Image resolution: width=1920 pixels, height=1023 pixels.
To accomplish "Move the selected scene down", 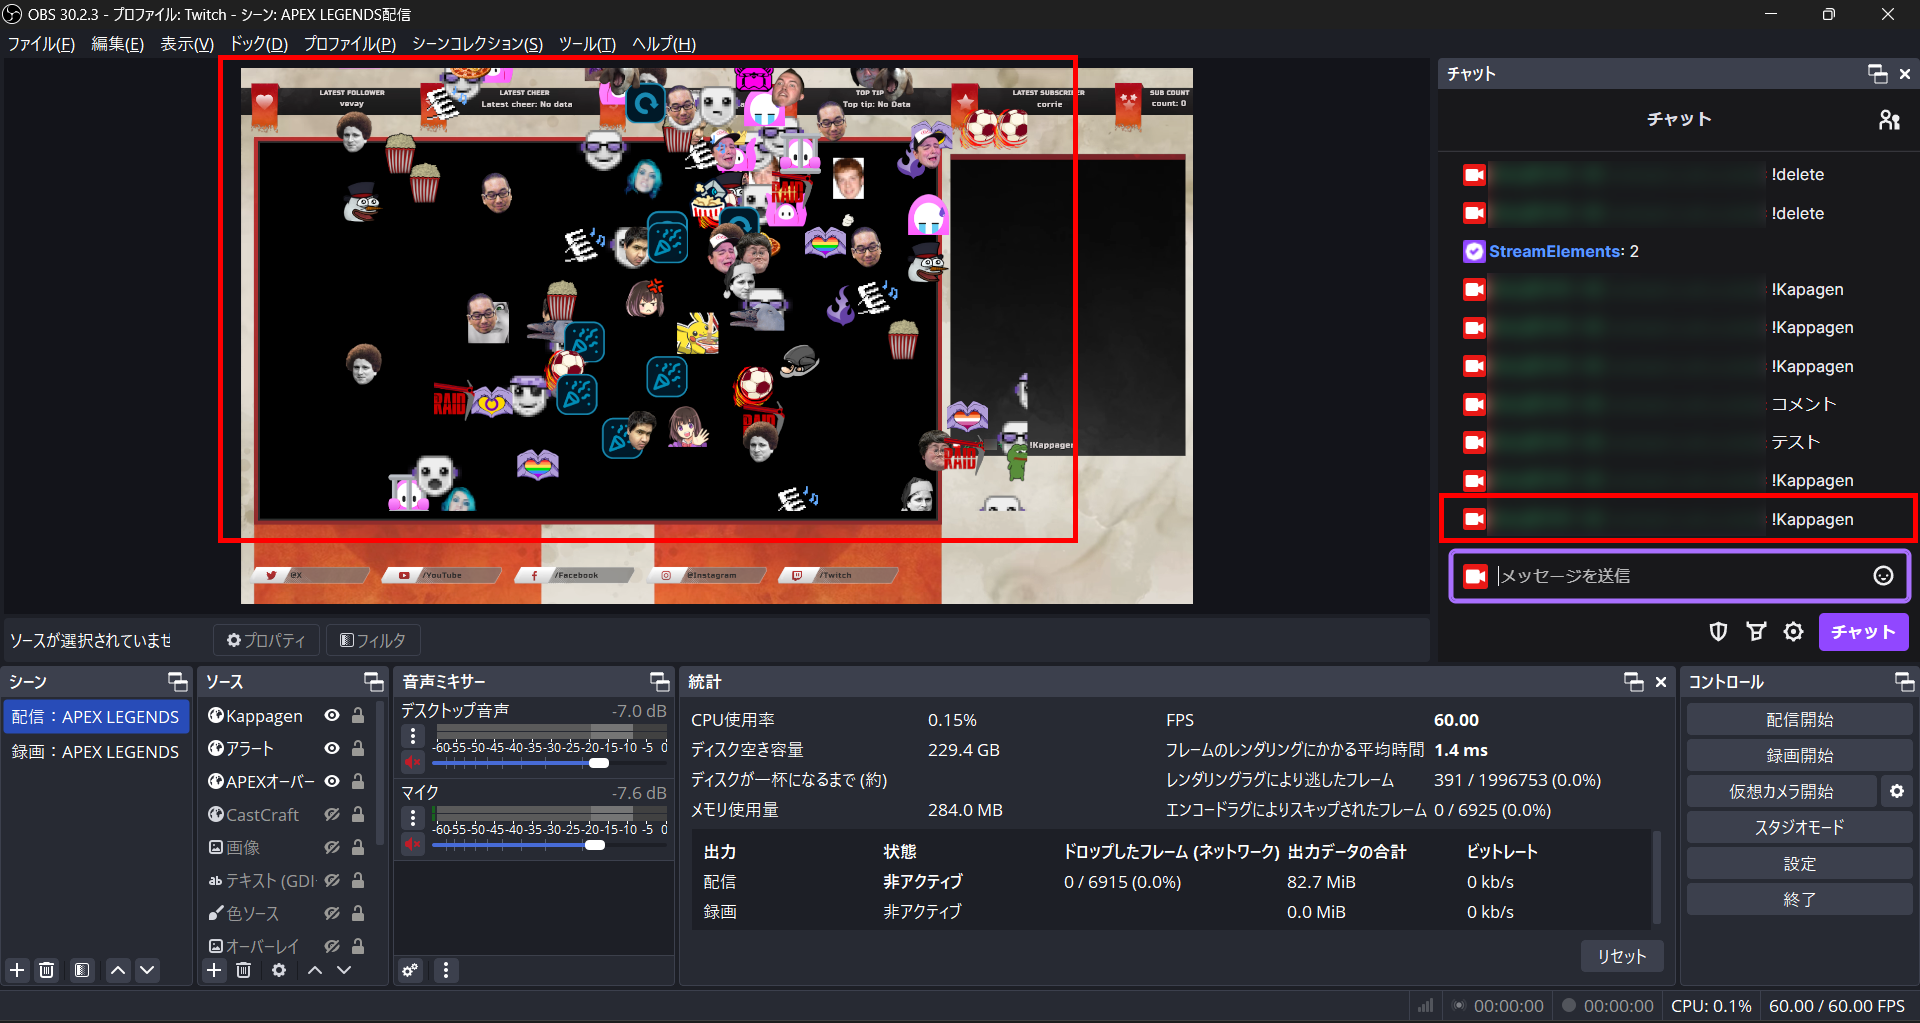I will pos(147,970).
